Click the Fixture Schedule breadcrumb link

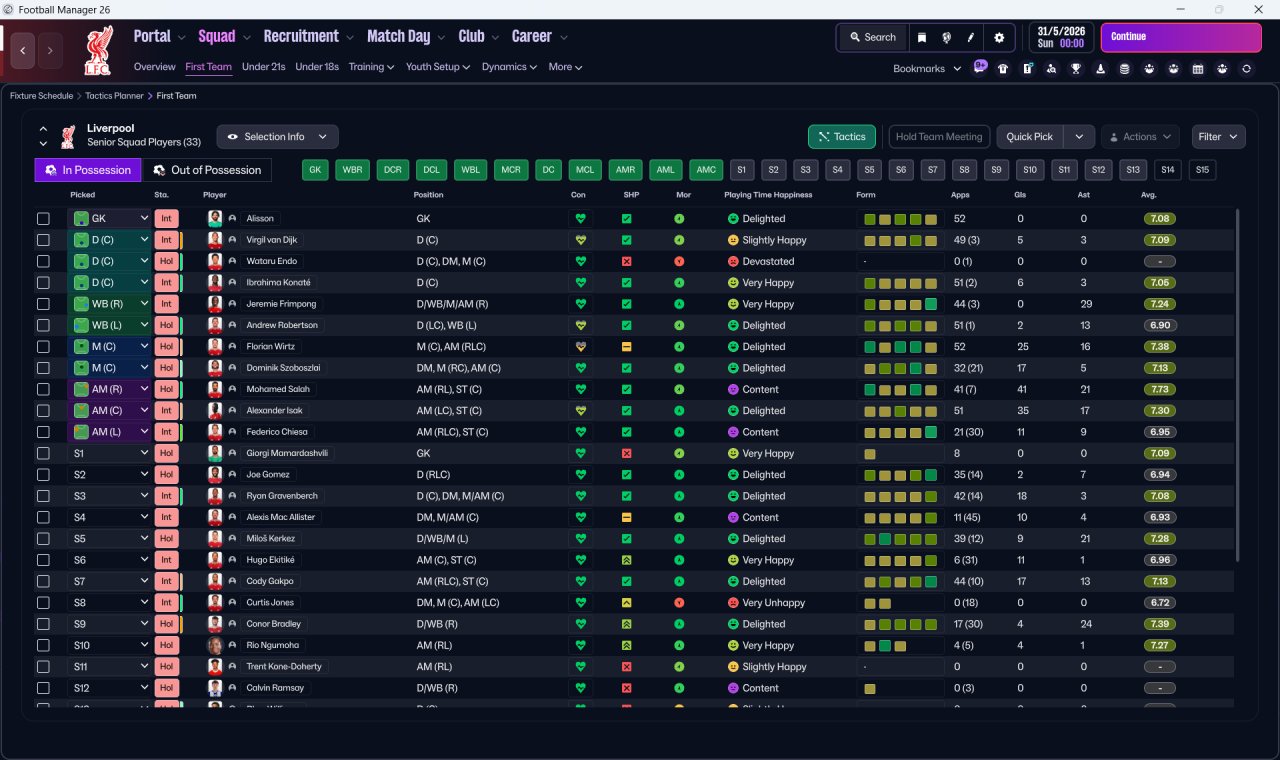41,96
